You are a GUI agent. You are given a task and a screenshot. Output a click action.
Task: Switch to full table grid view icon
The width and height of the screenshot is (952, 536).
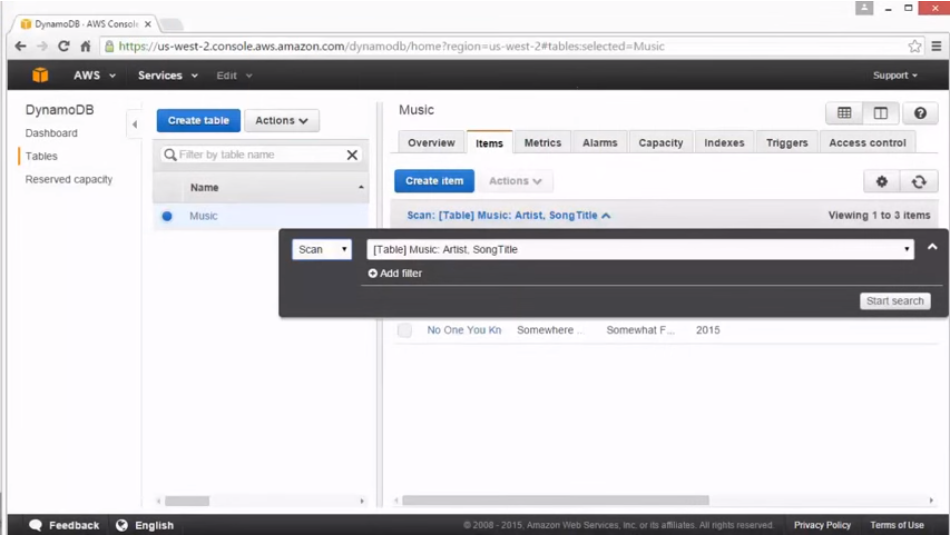844,113
